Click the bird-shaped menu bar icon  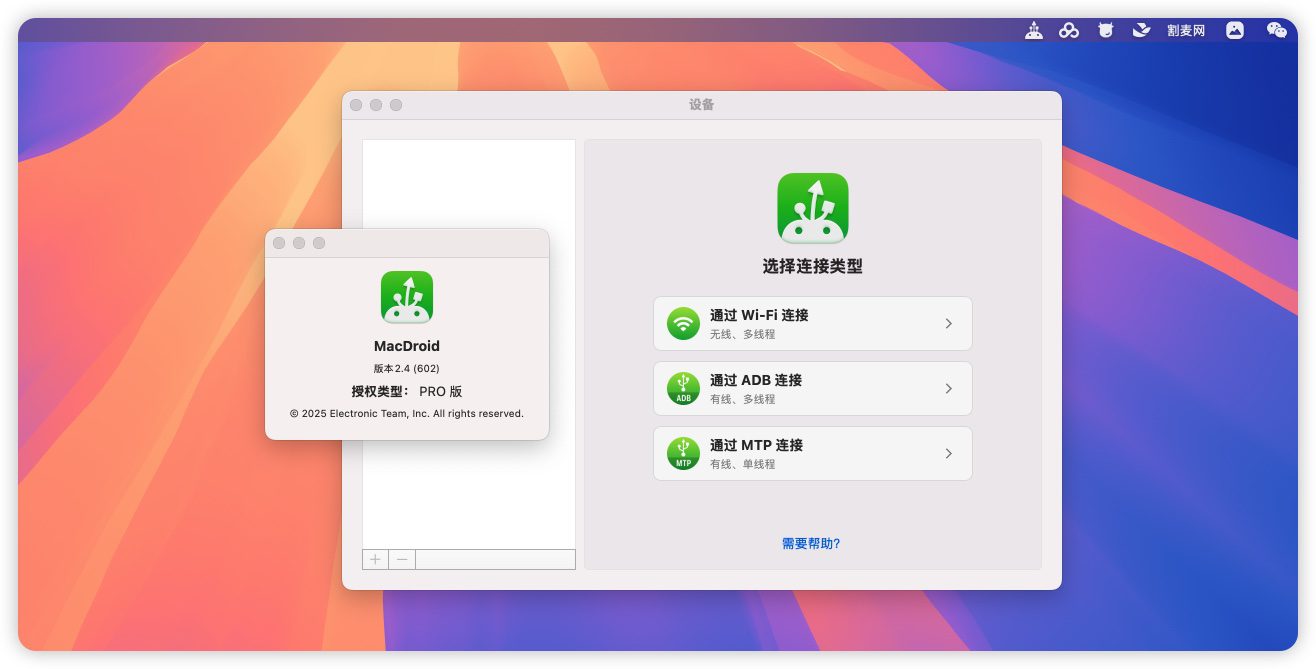(x=1141, y=30)
